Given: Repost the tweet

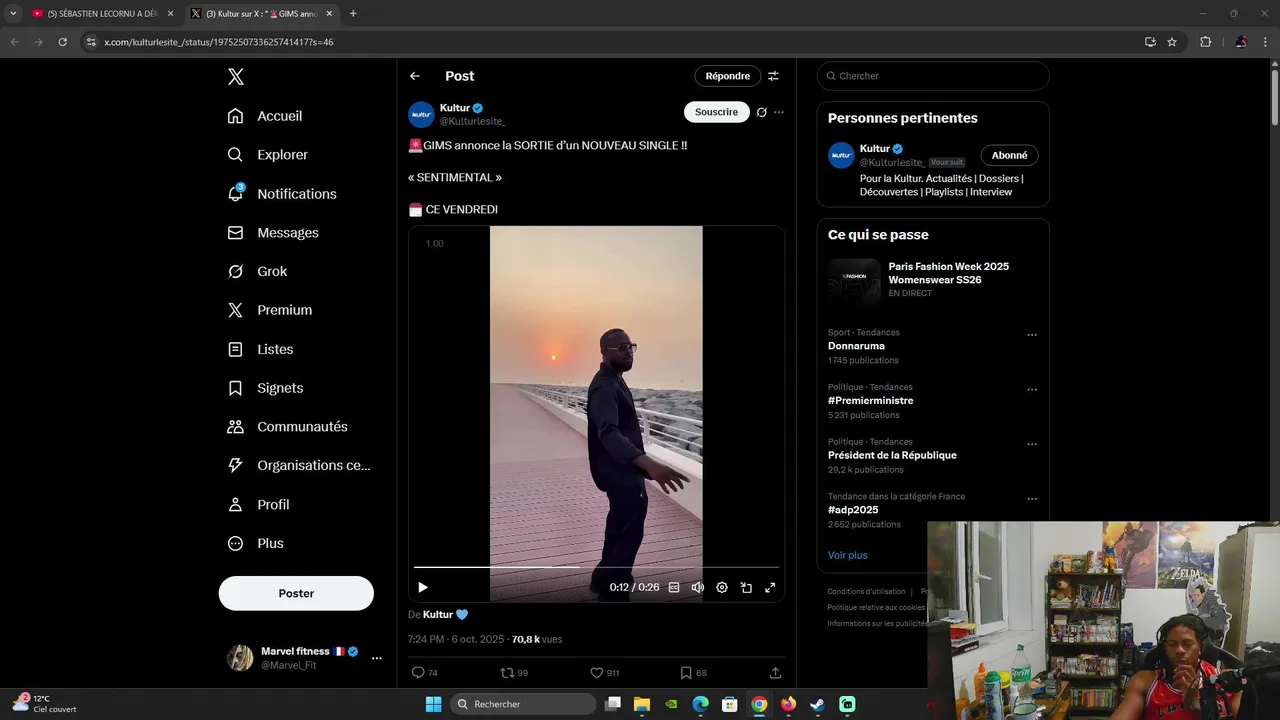Looking at the screenshot, I should coord(507,673).
